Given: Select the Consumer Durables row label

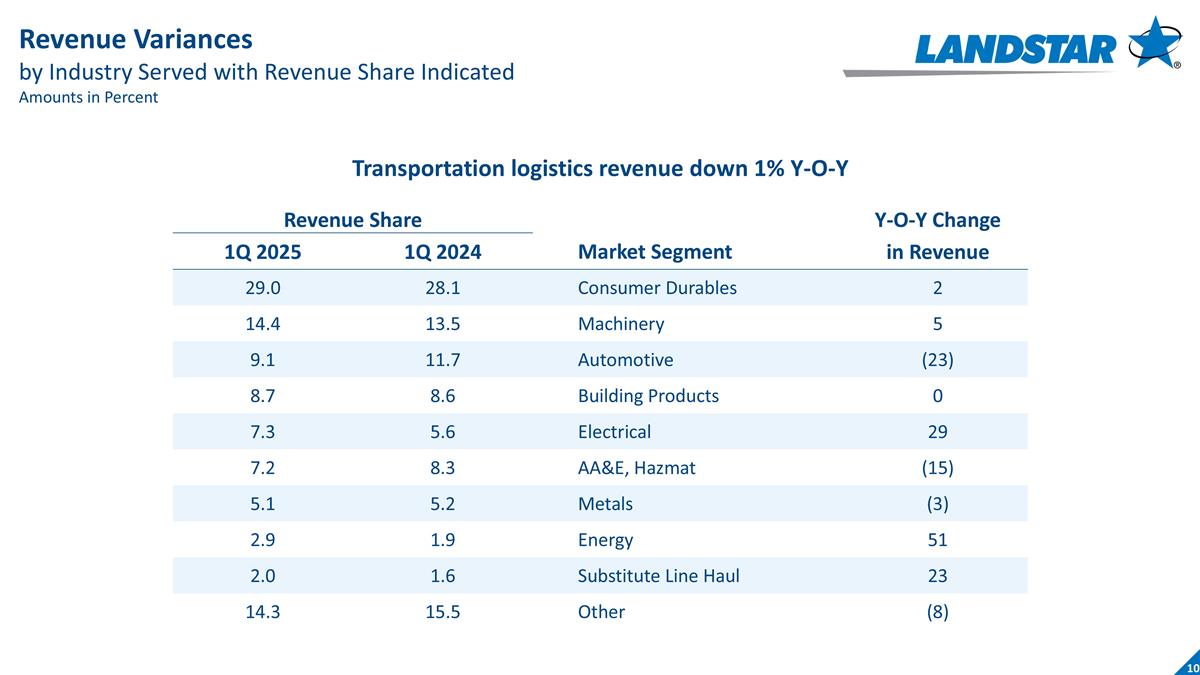Looking at the screenshot, I should 657,288.
